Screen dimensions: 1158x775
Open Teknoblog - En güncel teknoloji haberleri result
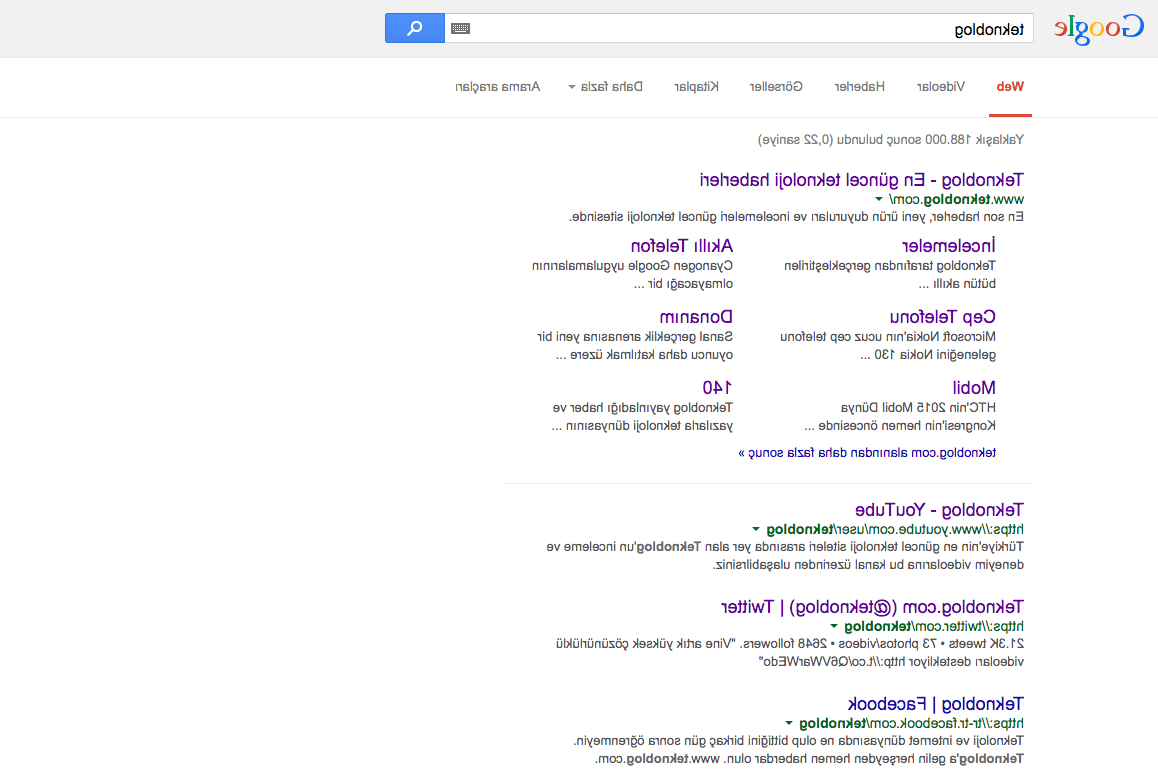tap(861, 180)
